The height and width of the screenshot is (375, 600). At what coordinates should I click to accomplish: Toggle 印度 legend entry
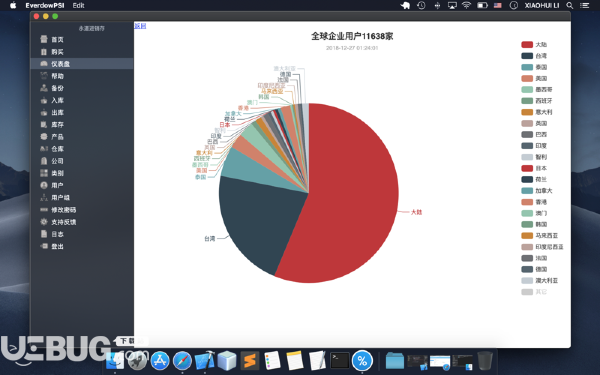(534, 146)
